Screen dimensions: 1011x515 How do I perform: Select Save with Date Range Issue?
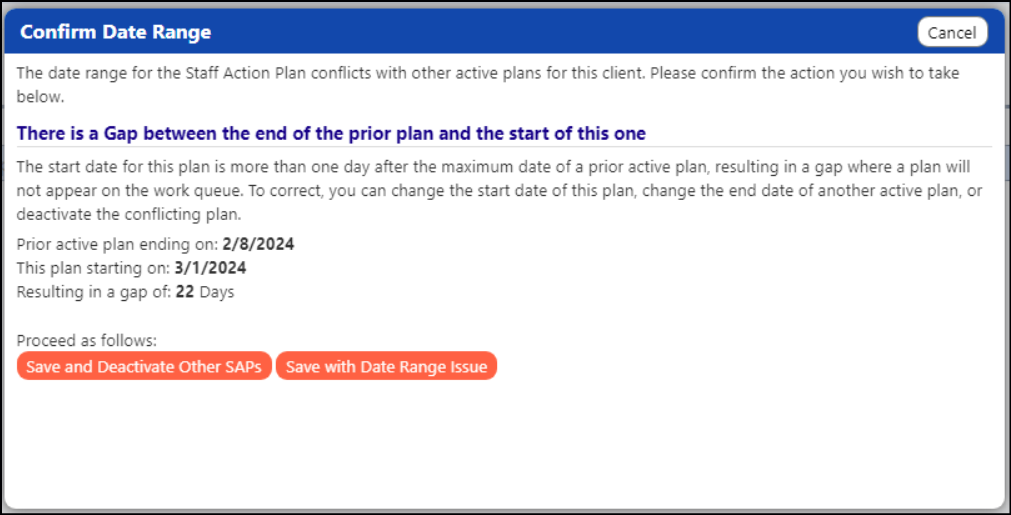[386, 366]
